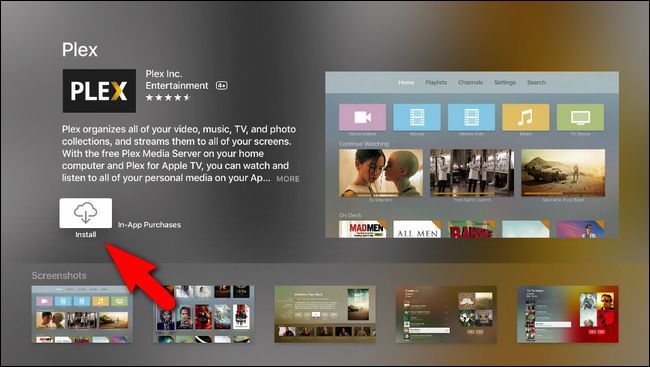Open the large Plex home preview image
The height and width of the screenshot is (367, 650).
[x=472, y=155]
